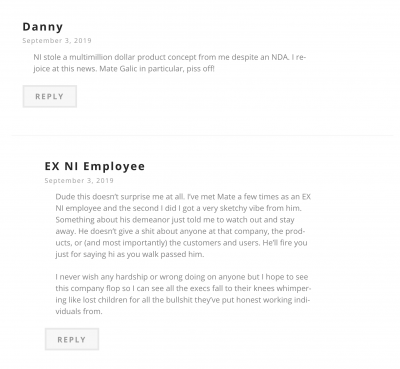Click the line 'ucts, or (and most importantly)'

click(x=181, y=243)
